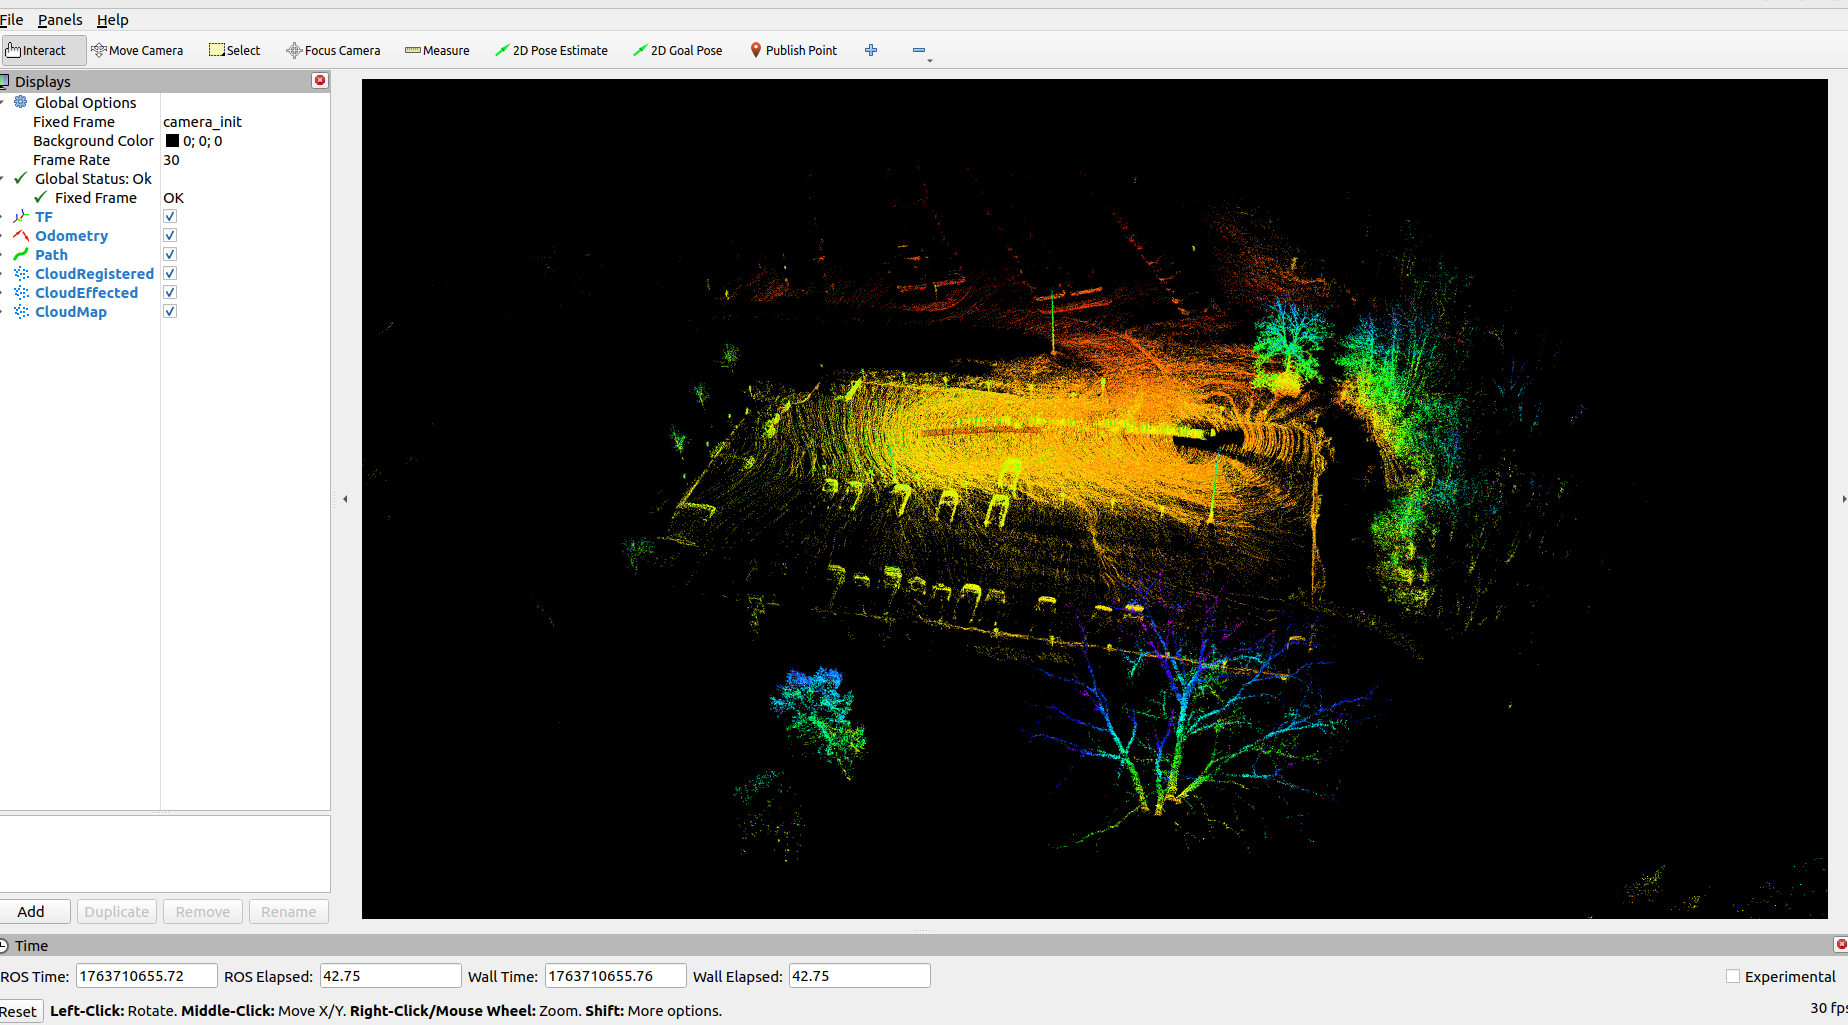This screenshot has height=1025, width=1848.
Task: Toggle the TF display checkbox
Action: coord(170,216)
